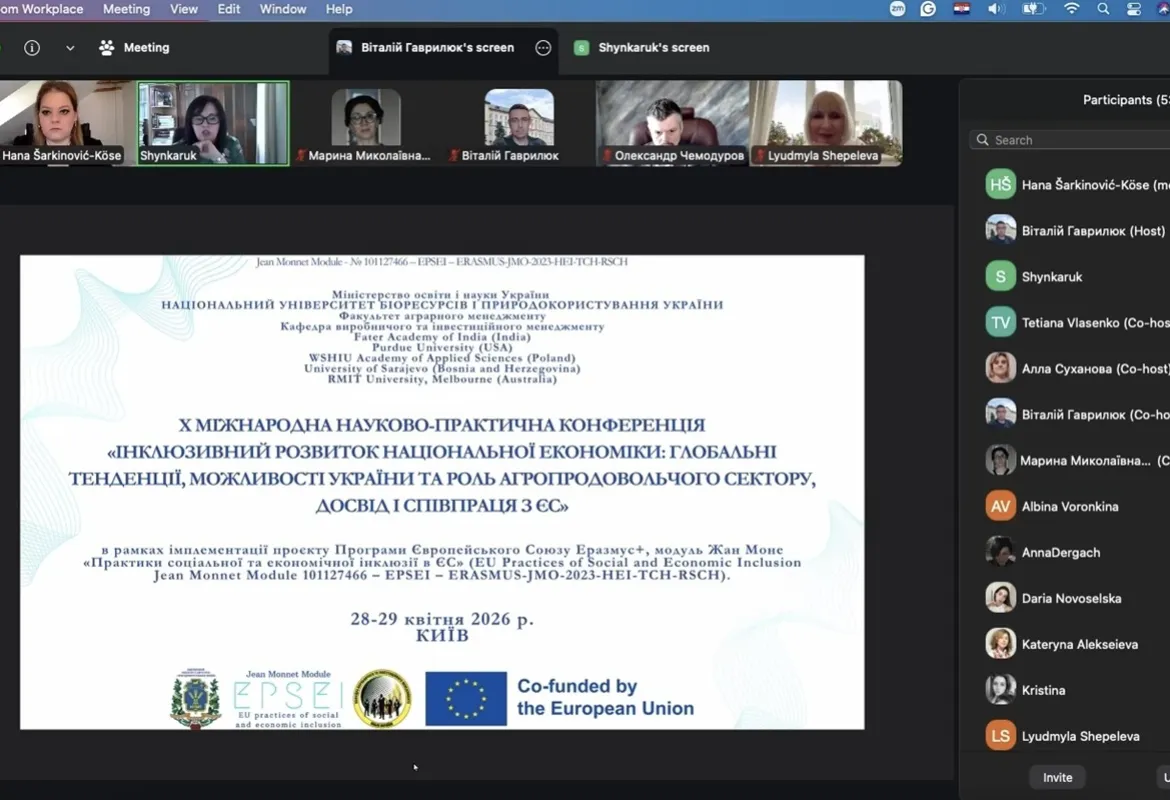Image resolution: width=1170 pixels, height=800 pixels.
Task: Open options for Віталій Гаврилюк's shared screen
Action: pos(543,47)
